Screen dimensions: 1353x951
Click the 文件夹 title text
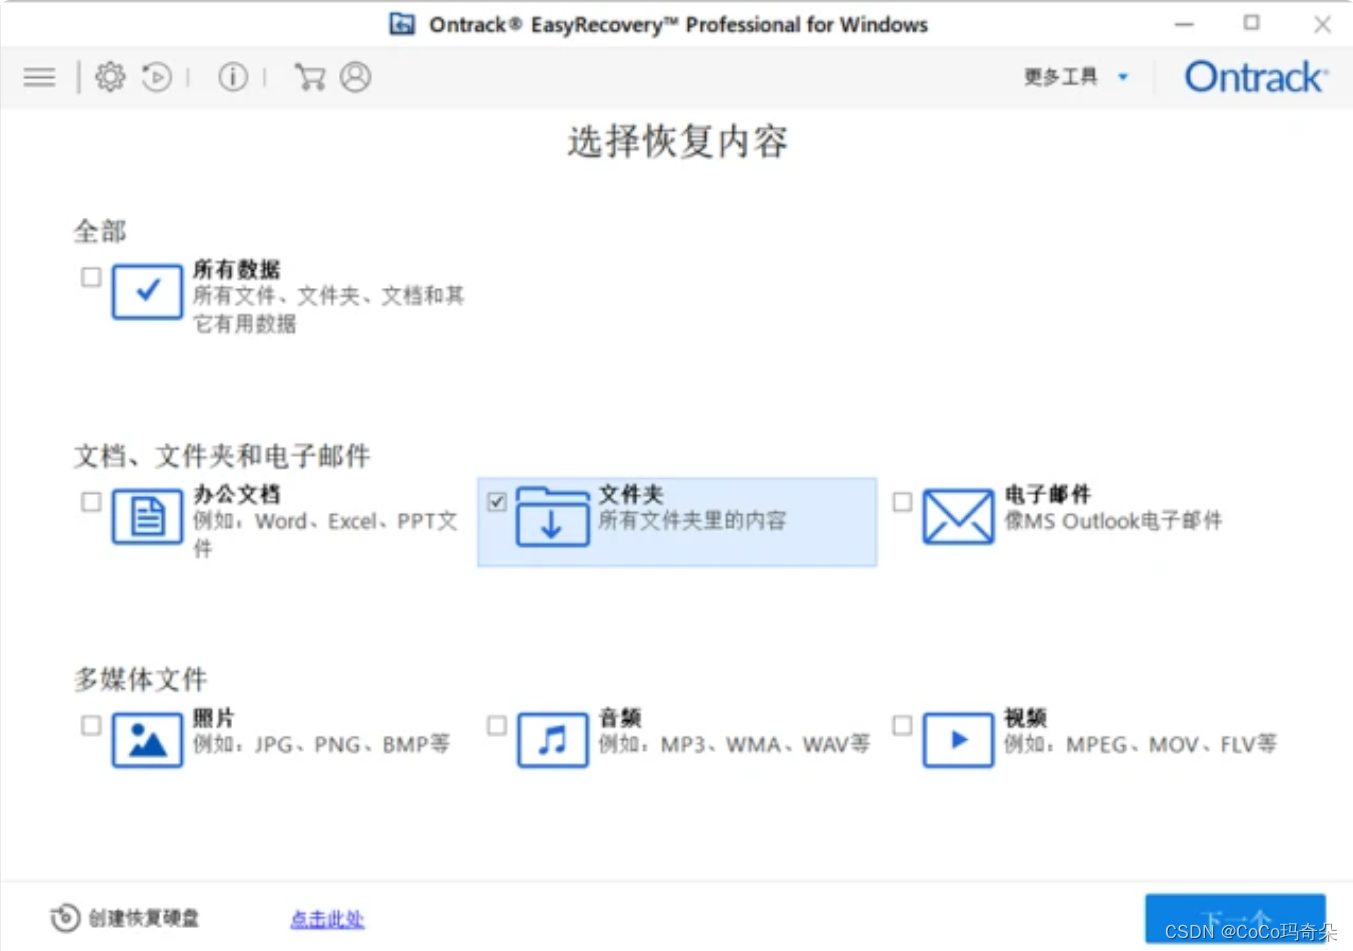pos(631,494)
